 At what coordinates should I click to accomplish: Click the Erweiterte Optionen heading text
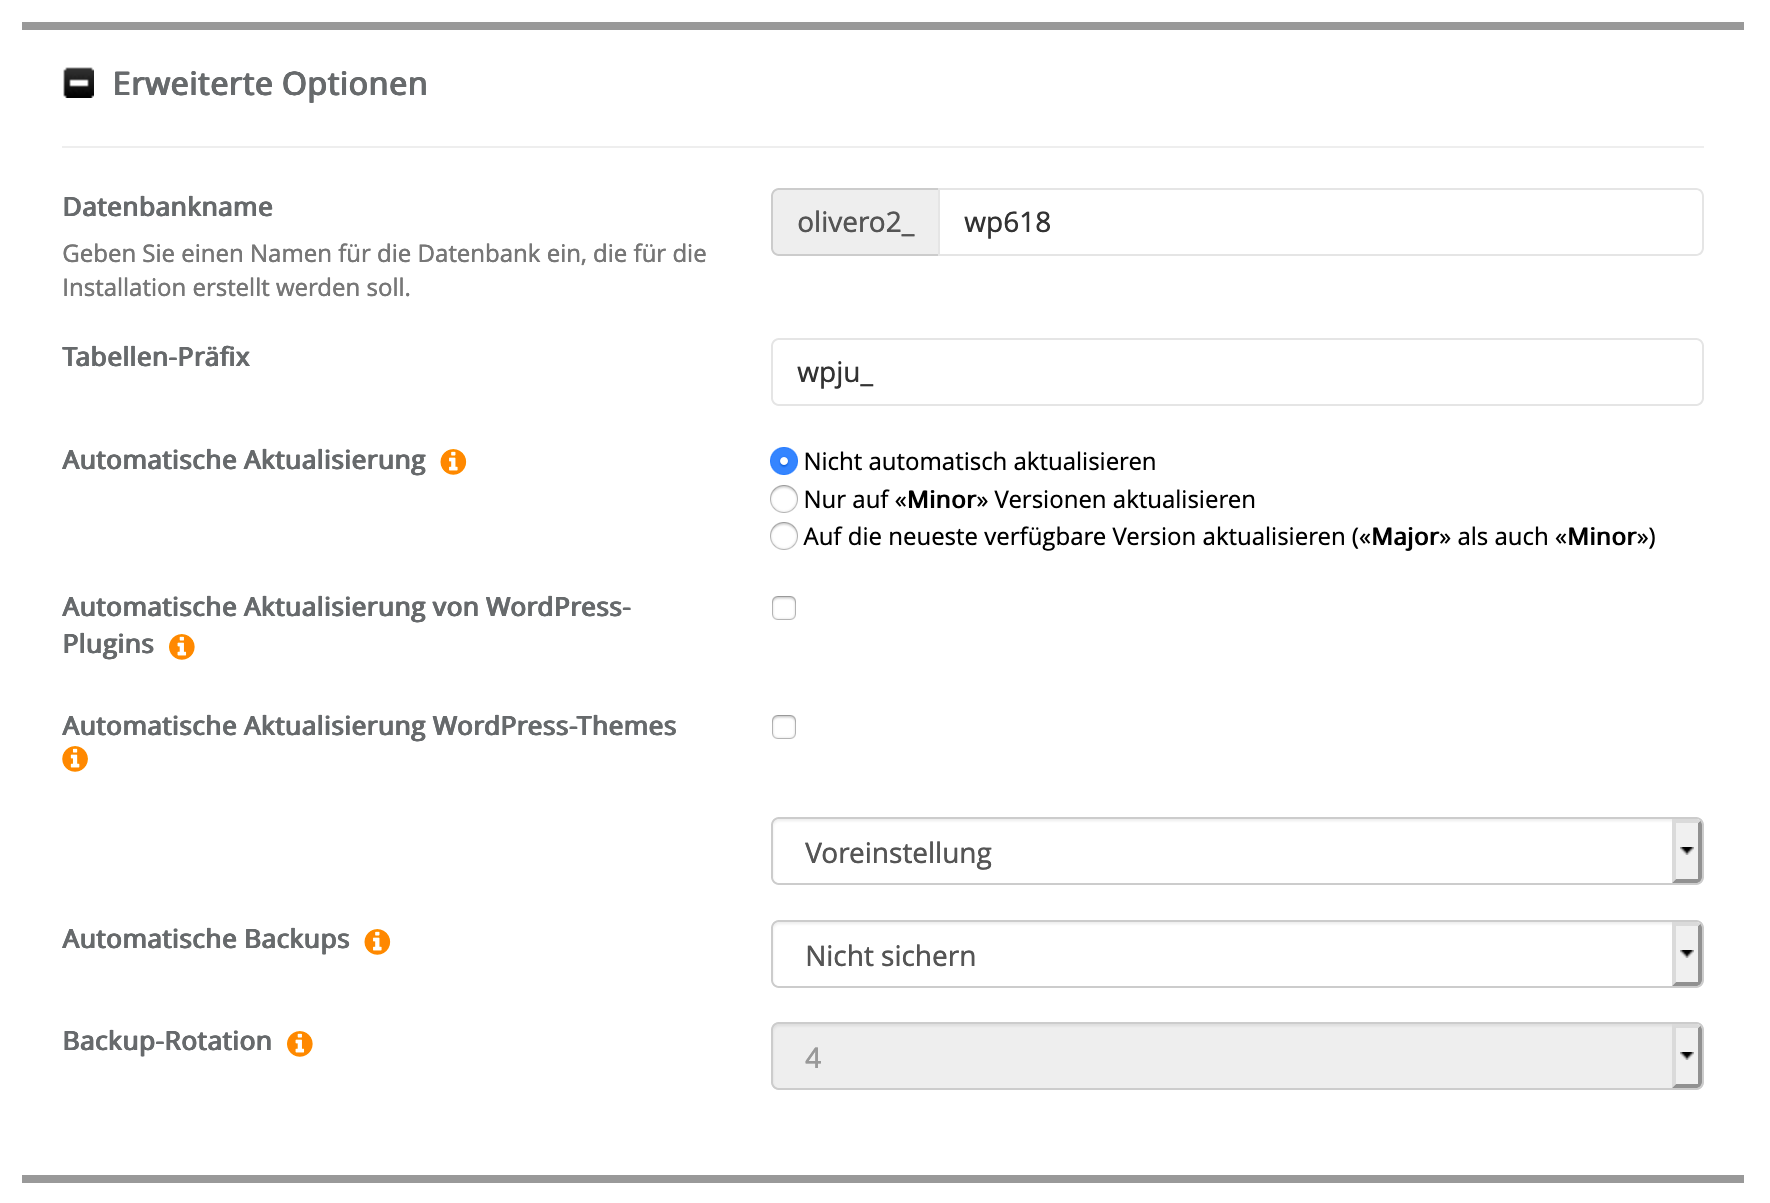point(270,83)
